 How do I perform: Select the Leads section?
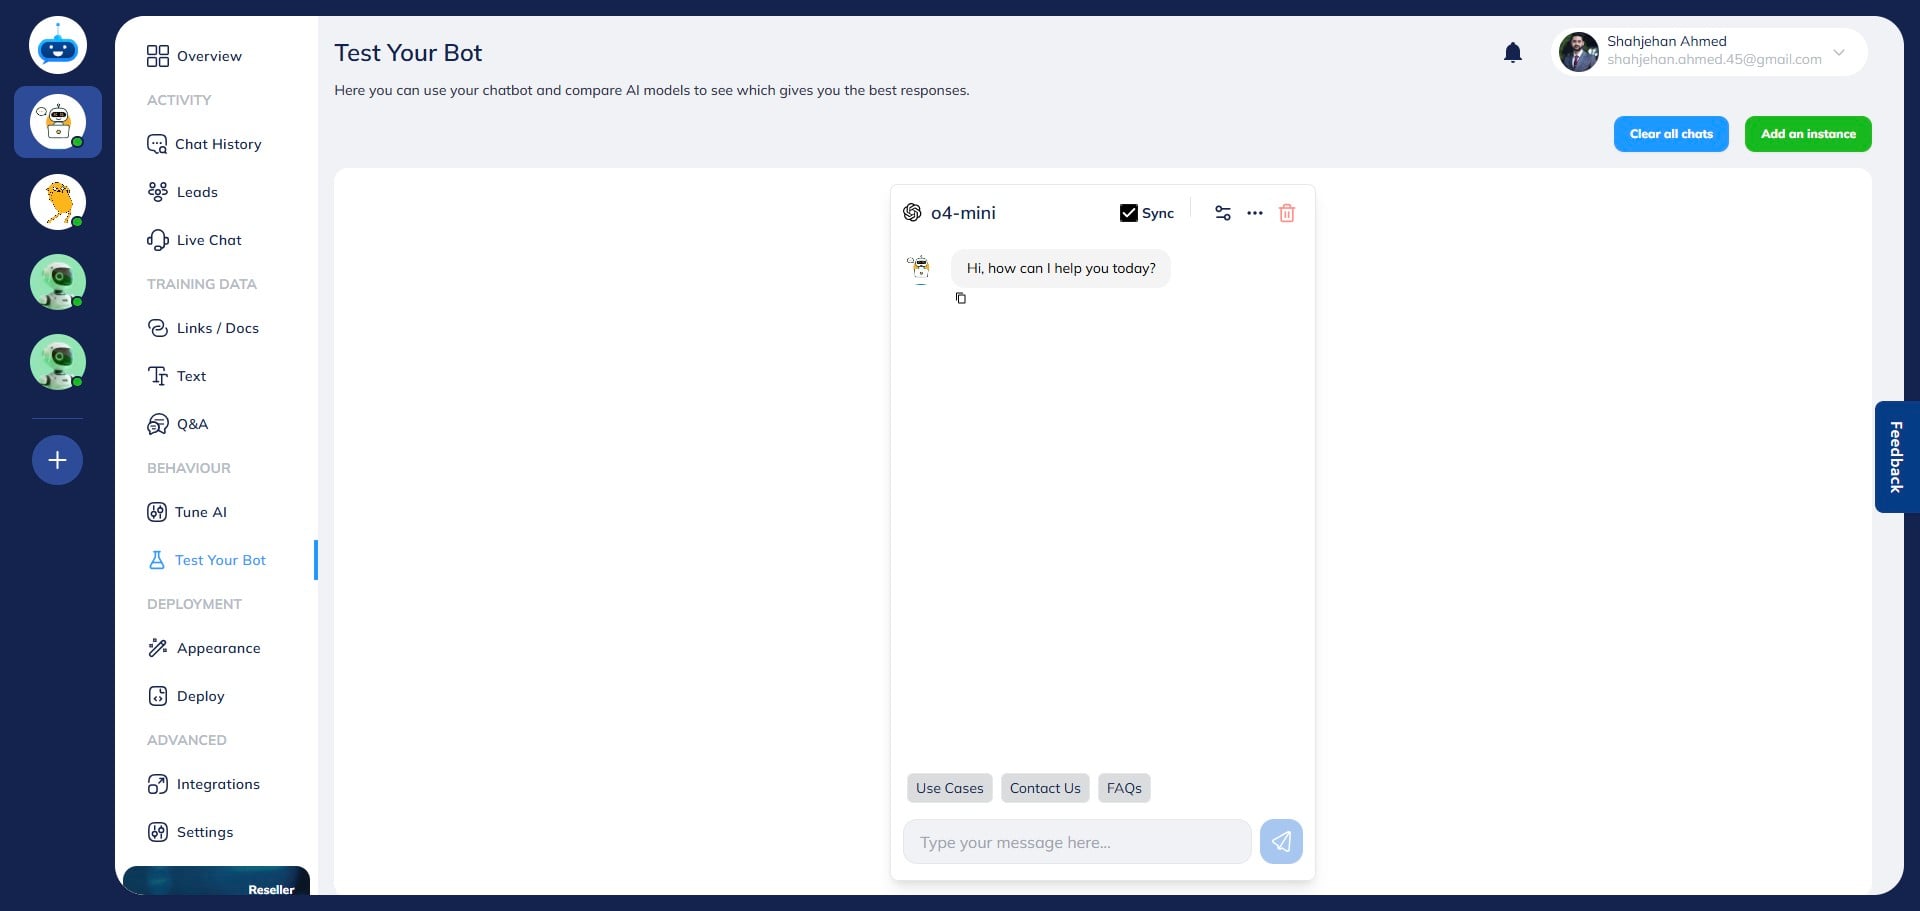coord(197,192)
